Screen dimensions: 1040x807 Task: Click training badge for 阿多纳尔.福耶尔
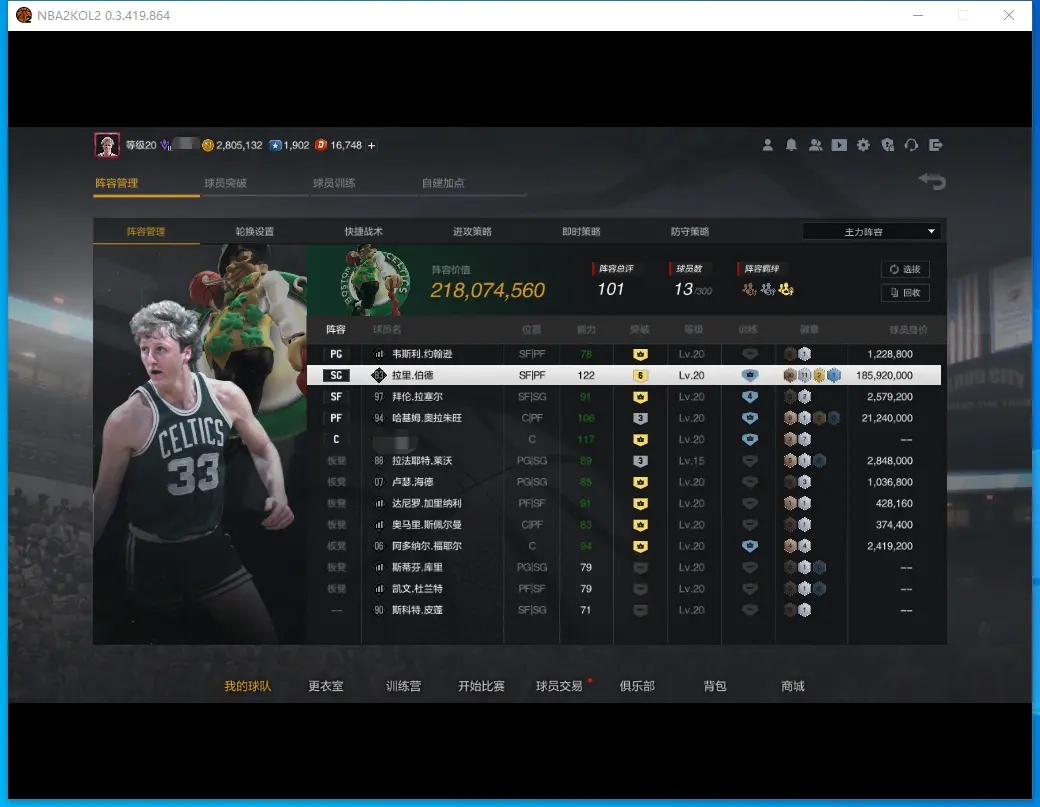coord(749,546)
